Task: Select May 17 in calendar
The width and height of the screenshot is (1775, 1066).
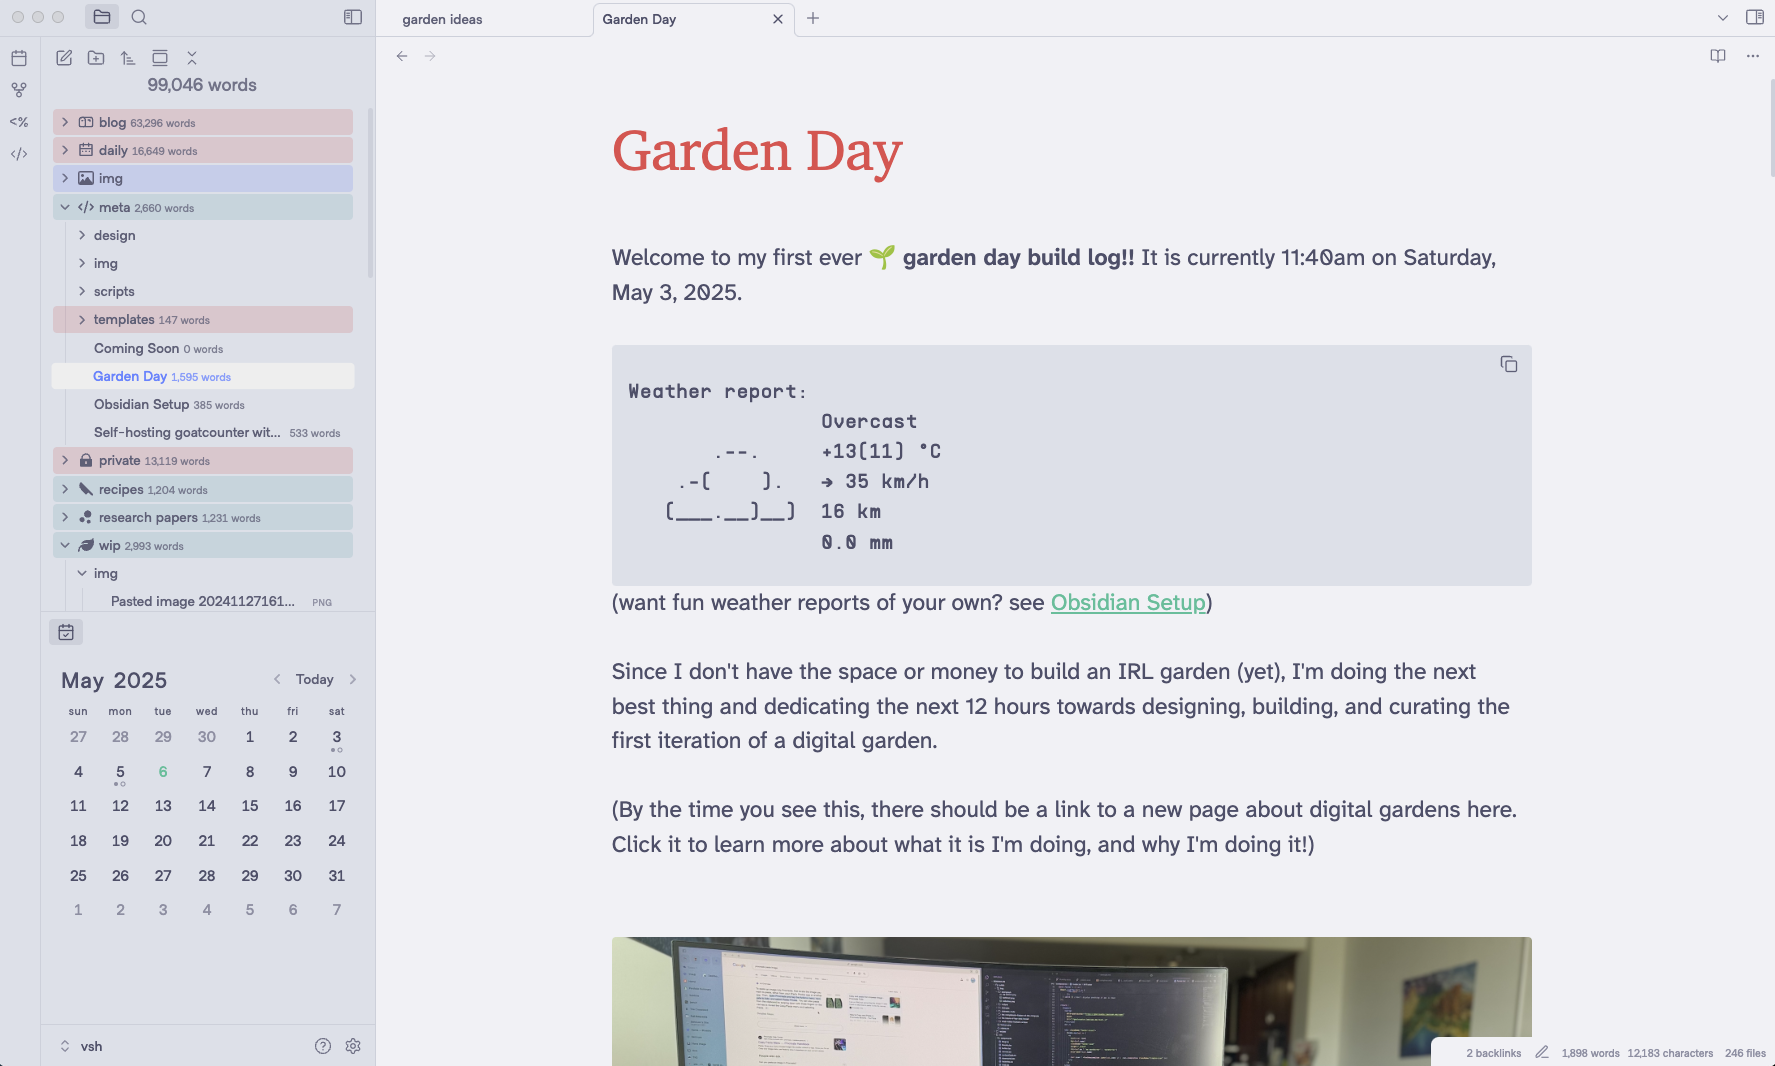Action: 337,806
